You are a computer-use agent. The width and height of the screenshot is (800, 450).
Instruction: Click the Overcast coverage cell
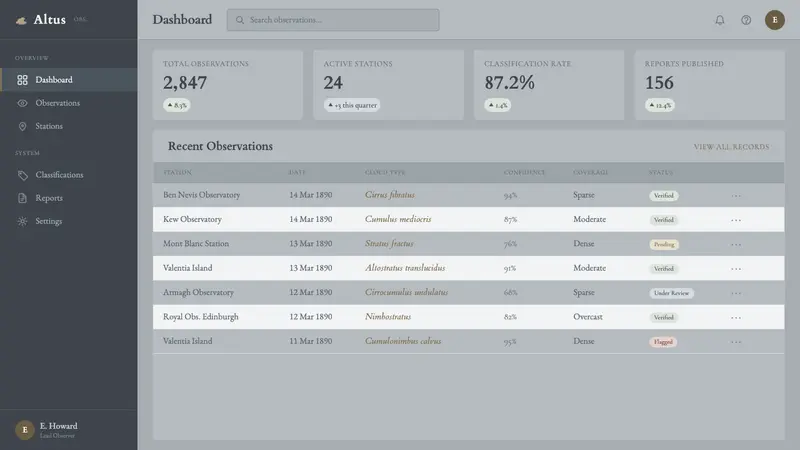(x=588, y=317)
